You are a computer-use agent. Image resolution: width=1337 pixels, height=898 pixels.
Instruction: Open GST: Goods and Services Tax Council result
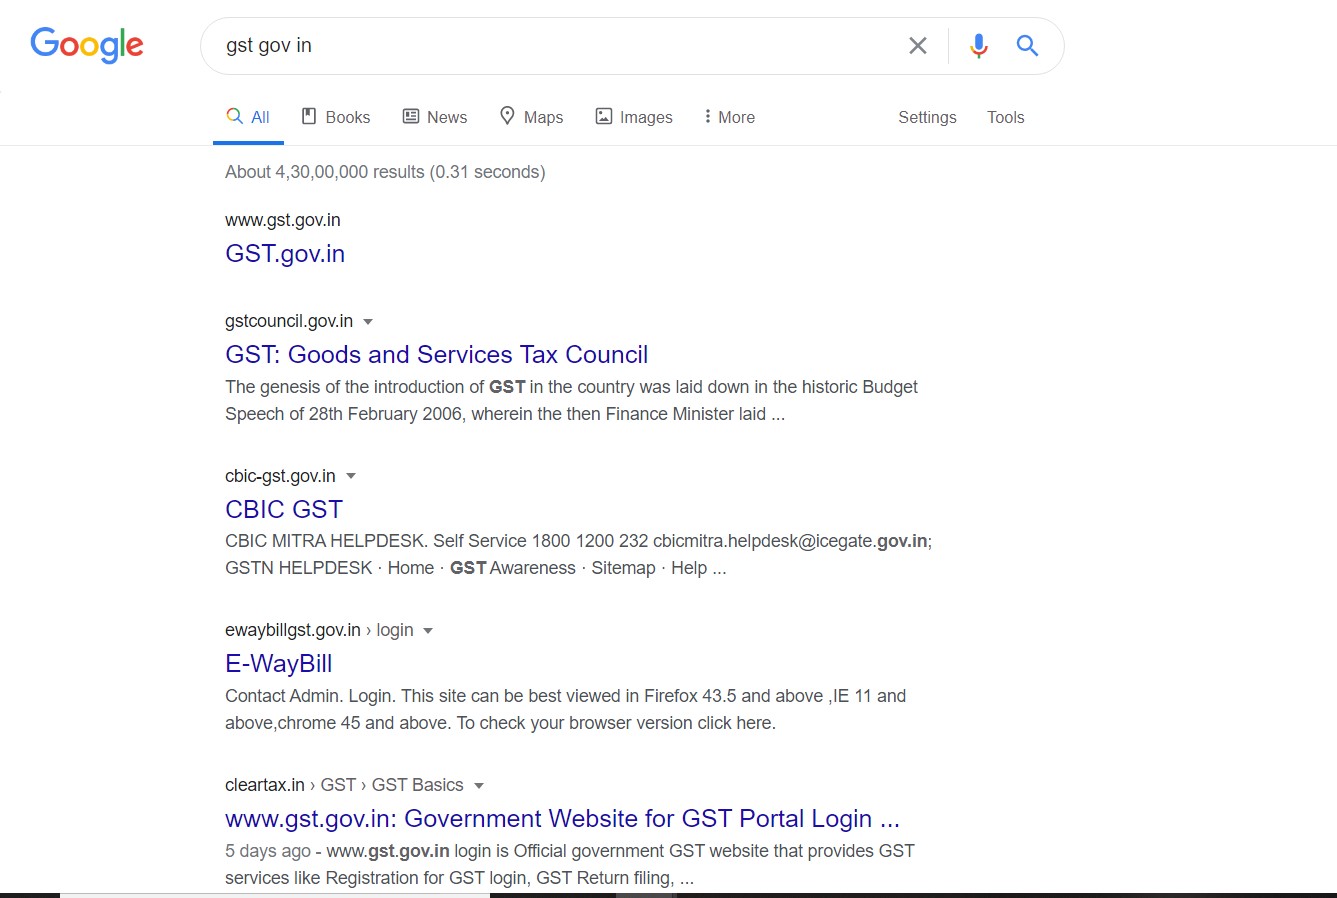point(436,355)
